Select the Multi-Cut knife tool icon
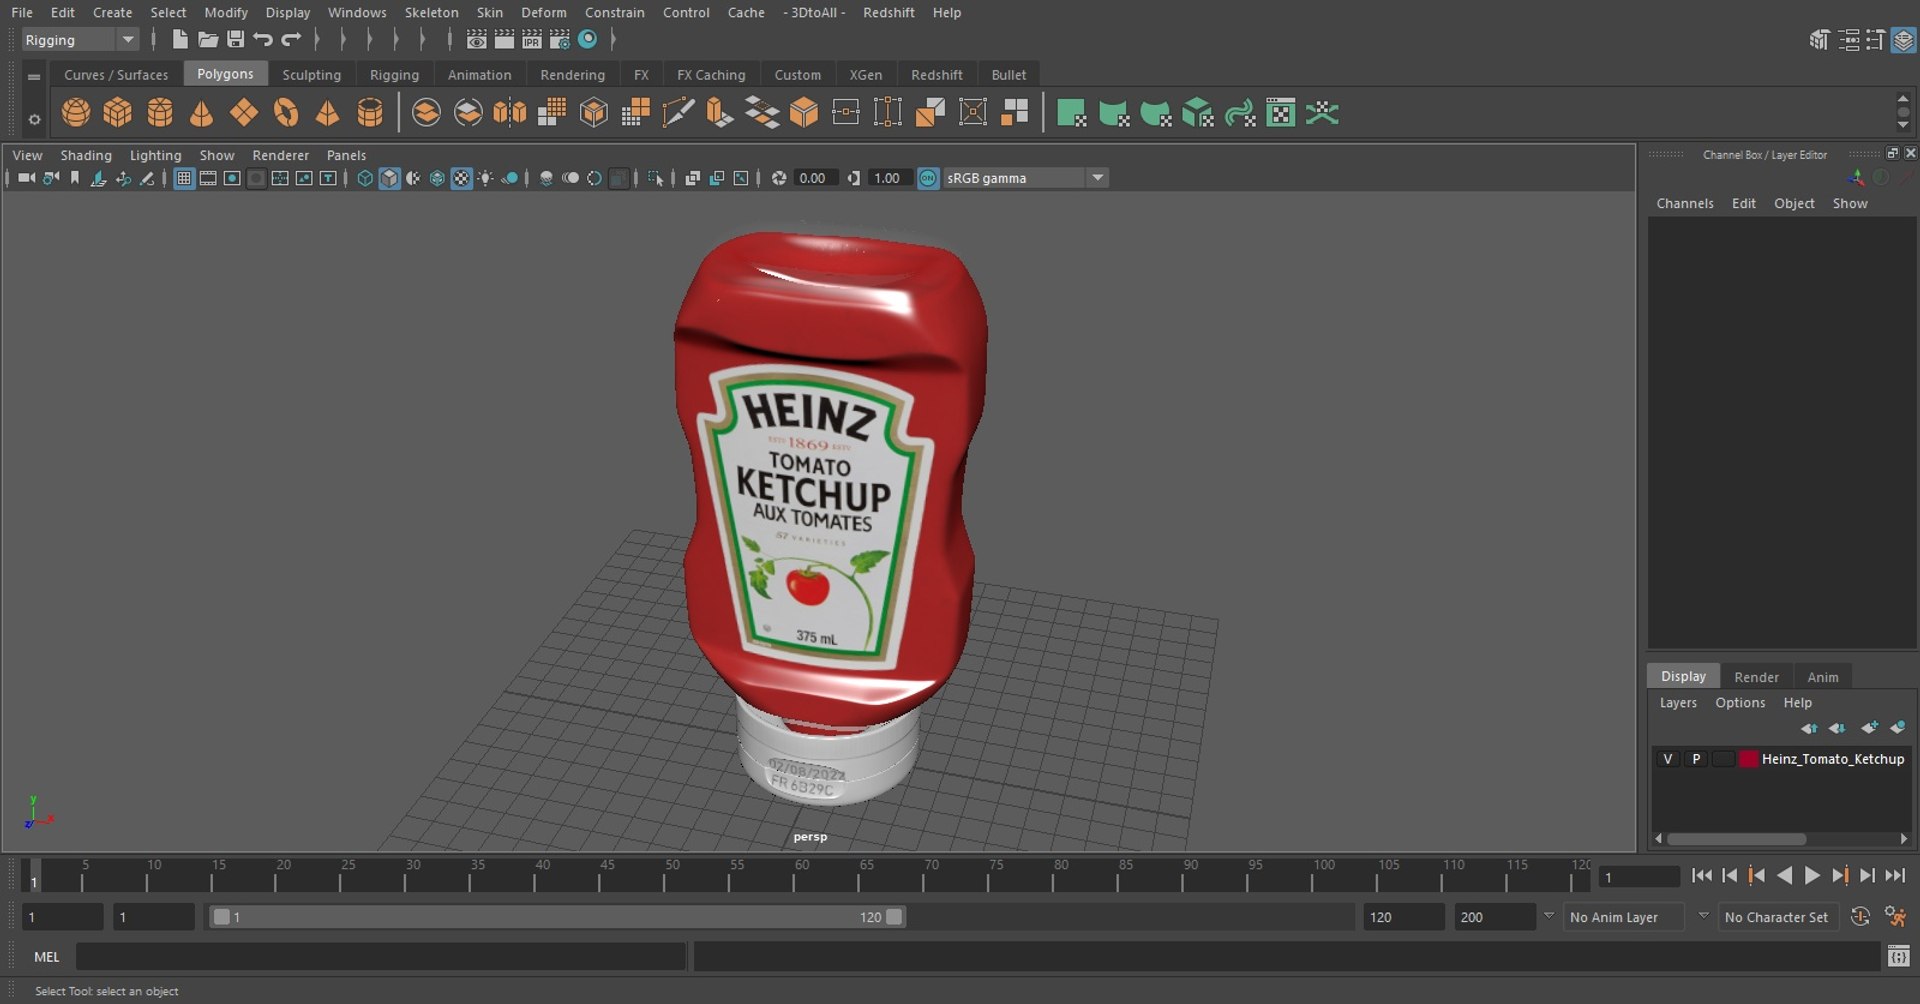This screenshot has height=1004, width=1920. (x=677, y=113)
